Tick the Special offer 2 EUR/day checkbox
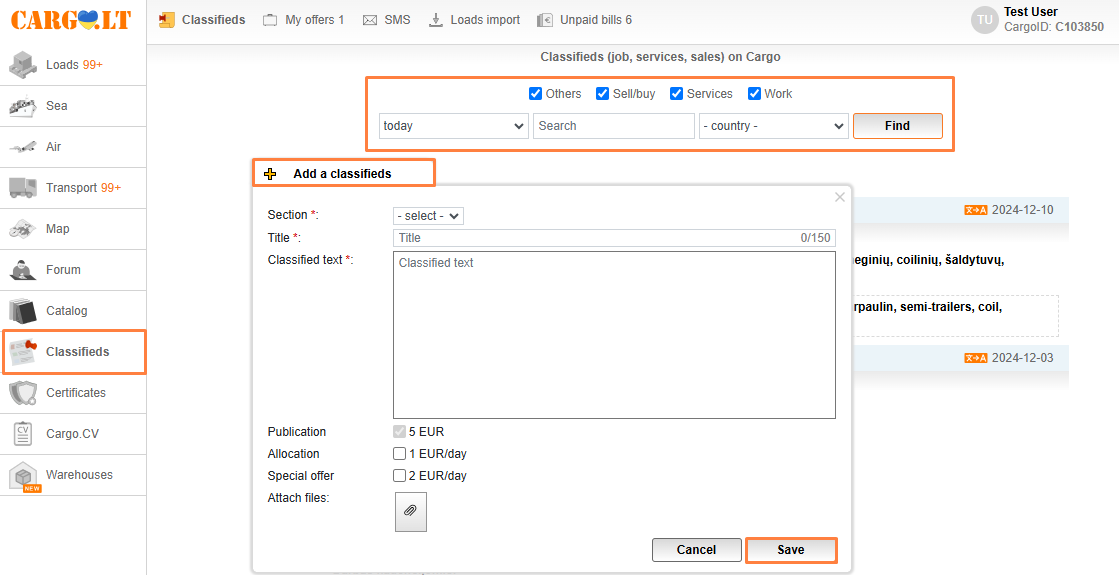1119x575 pixels. pyautogui.click(x=400, y=476)
